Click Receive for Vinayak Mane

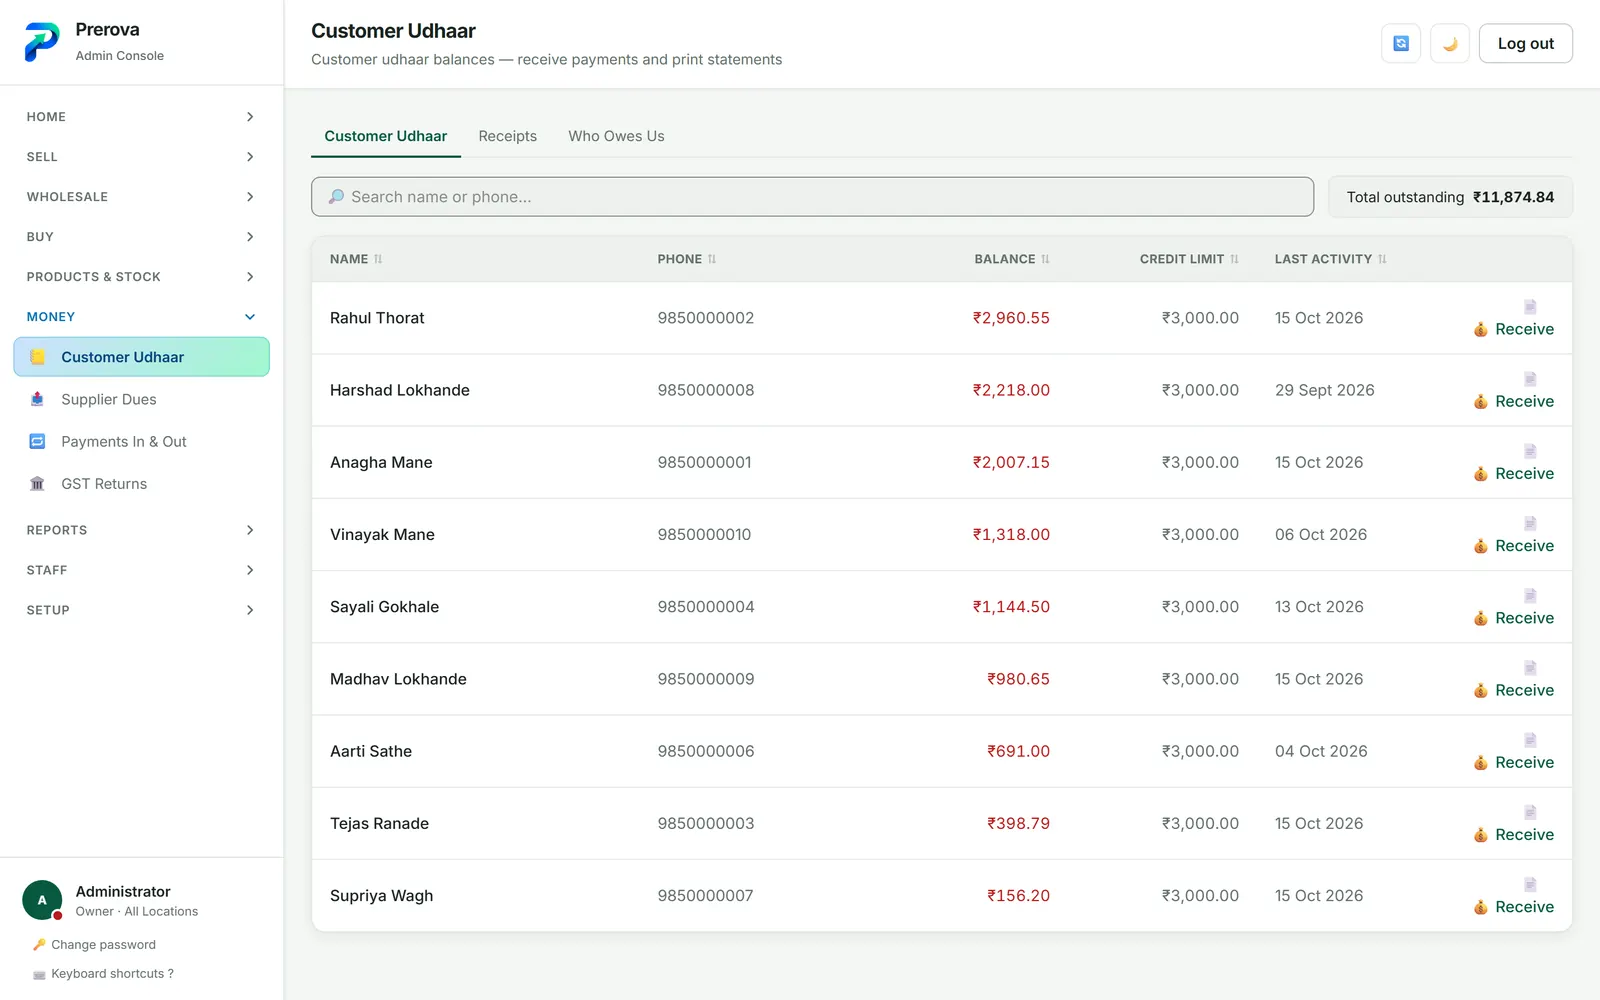1513,546
